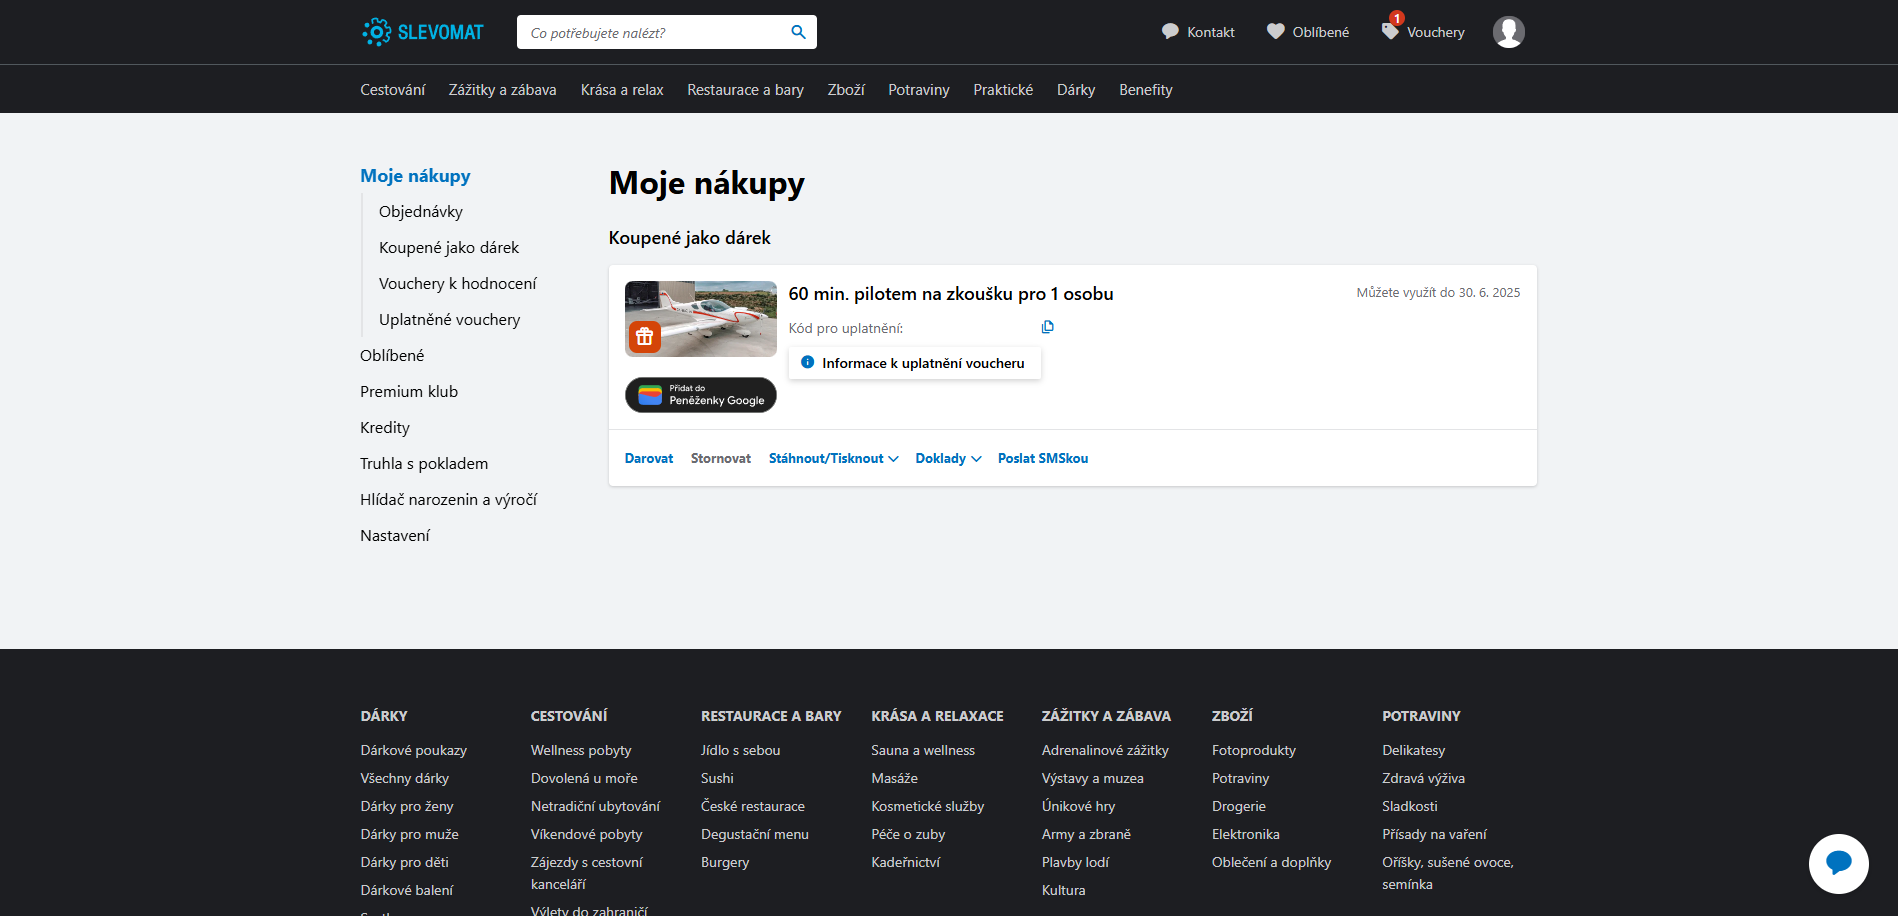Open Premium klub in sidebar
Image resolution: width=1898 pixels, height=916 pixels.
409,392
